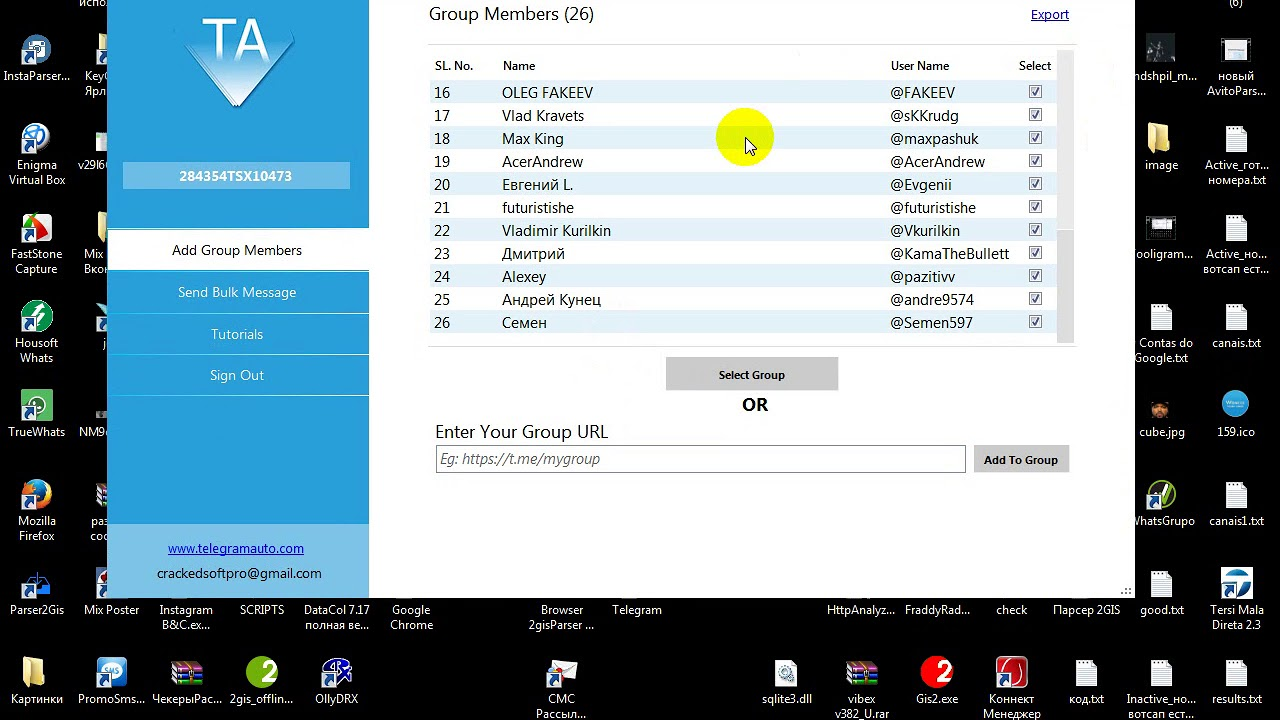Go to the Tutorials menu item

pos(237,334)
